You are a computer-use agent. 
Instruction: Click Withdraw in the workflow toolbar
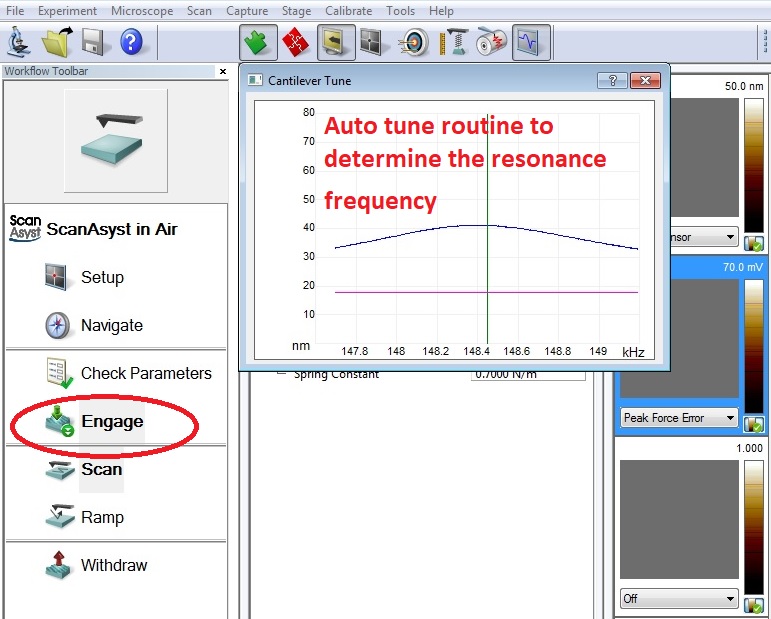pyautogui.click(x=113, y=566)
